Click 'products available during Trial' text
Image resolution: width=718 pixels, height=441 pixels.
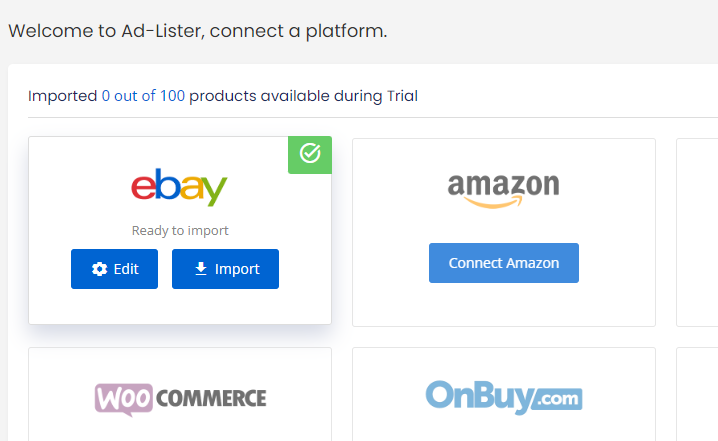pyautogui.click(x=304, y=96)
